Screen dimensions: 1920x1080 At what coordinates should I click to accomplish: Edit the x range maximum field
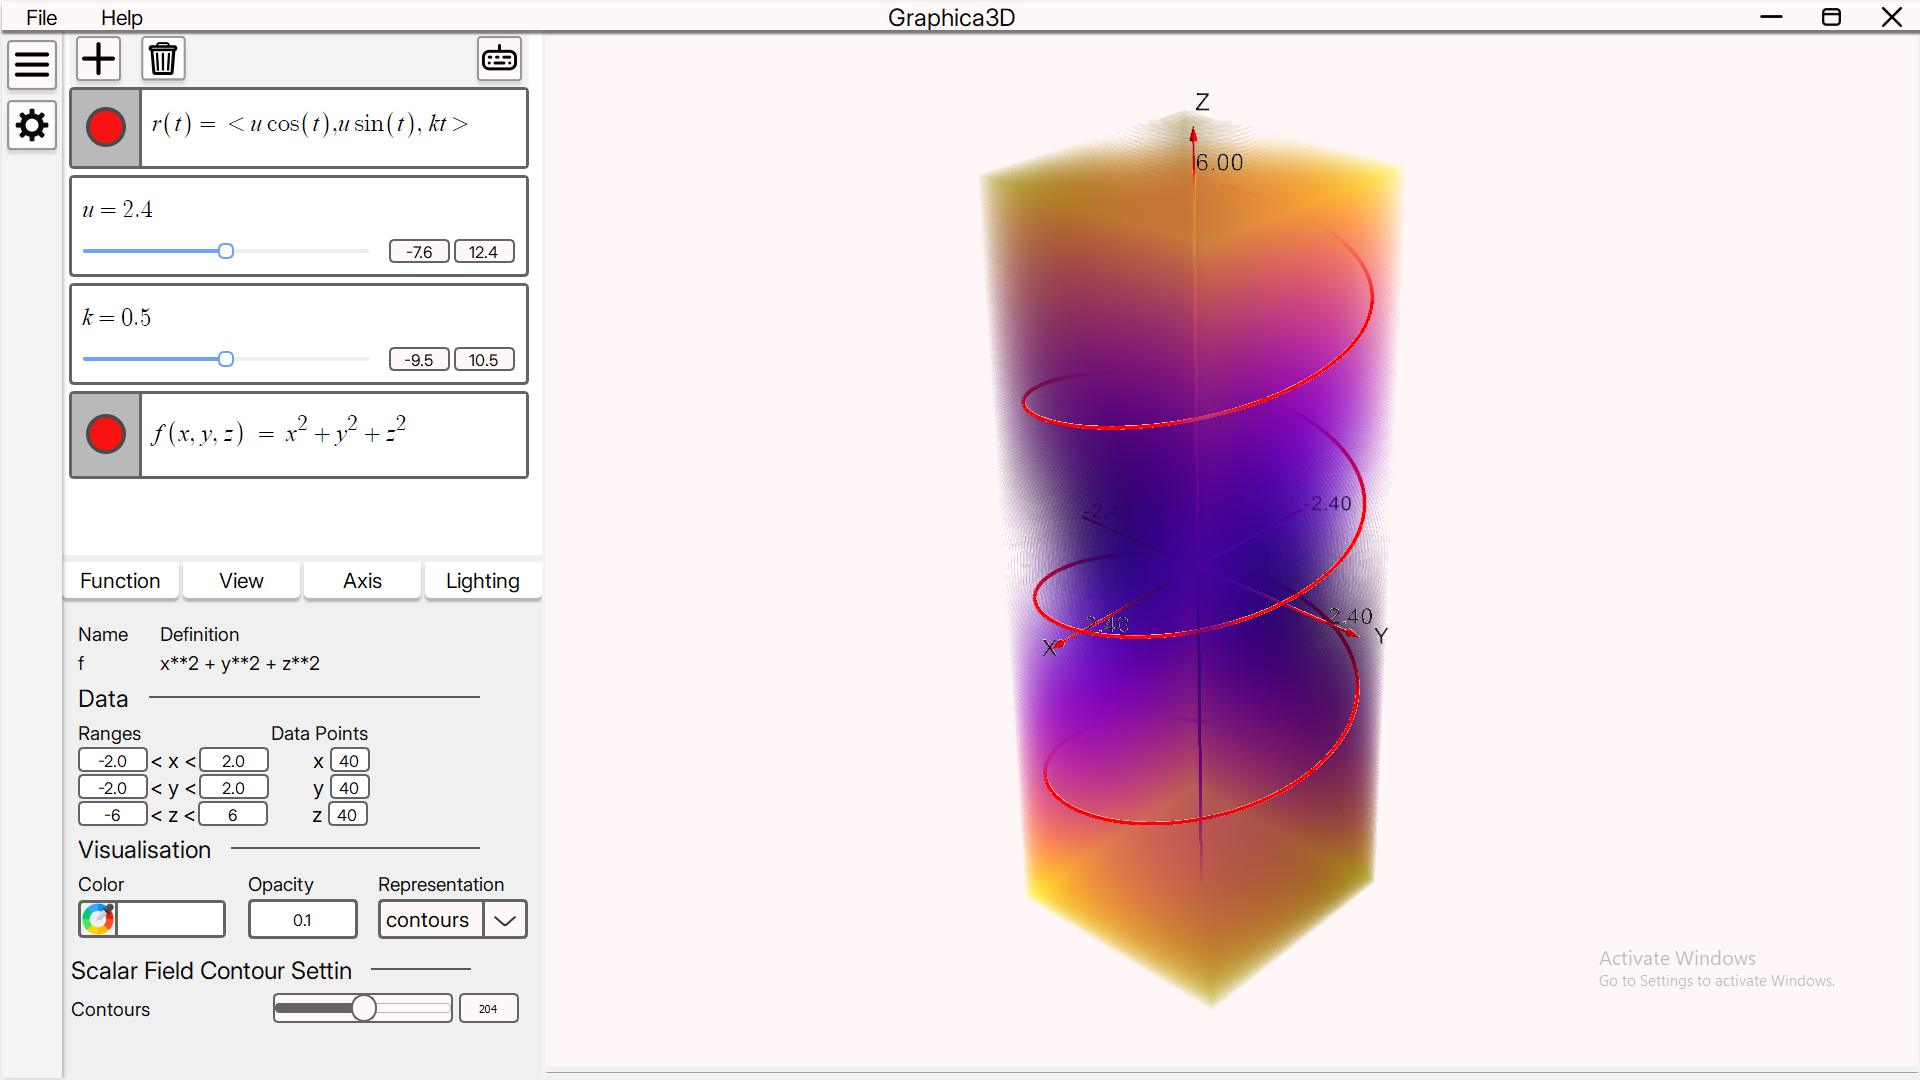click(x=234, y=761)
